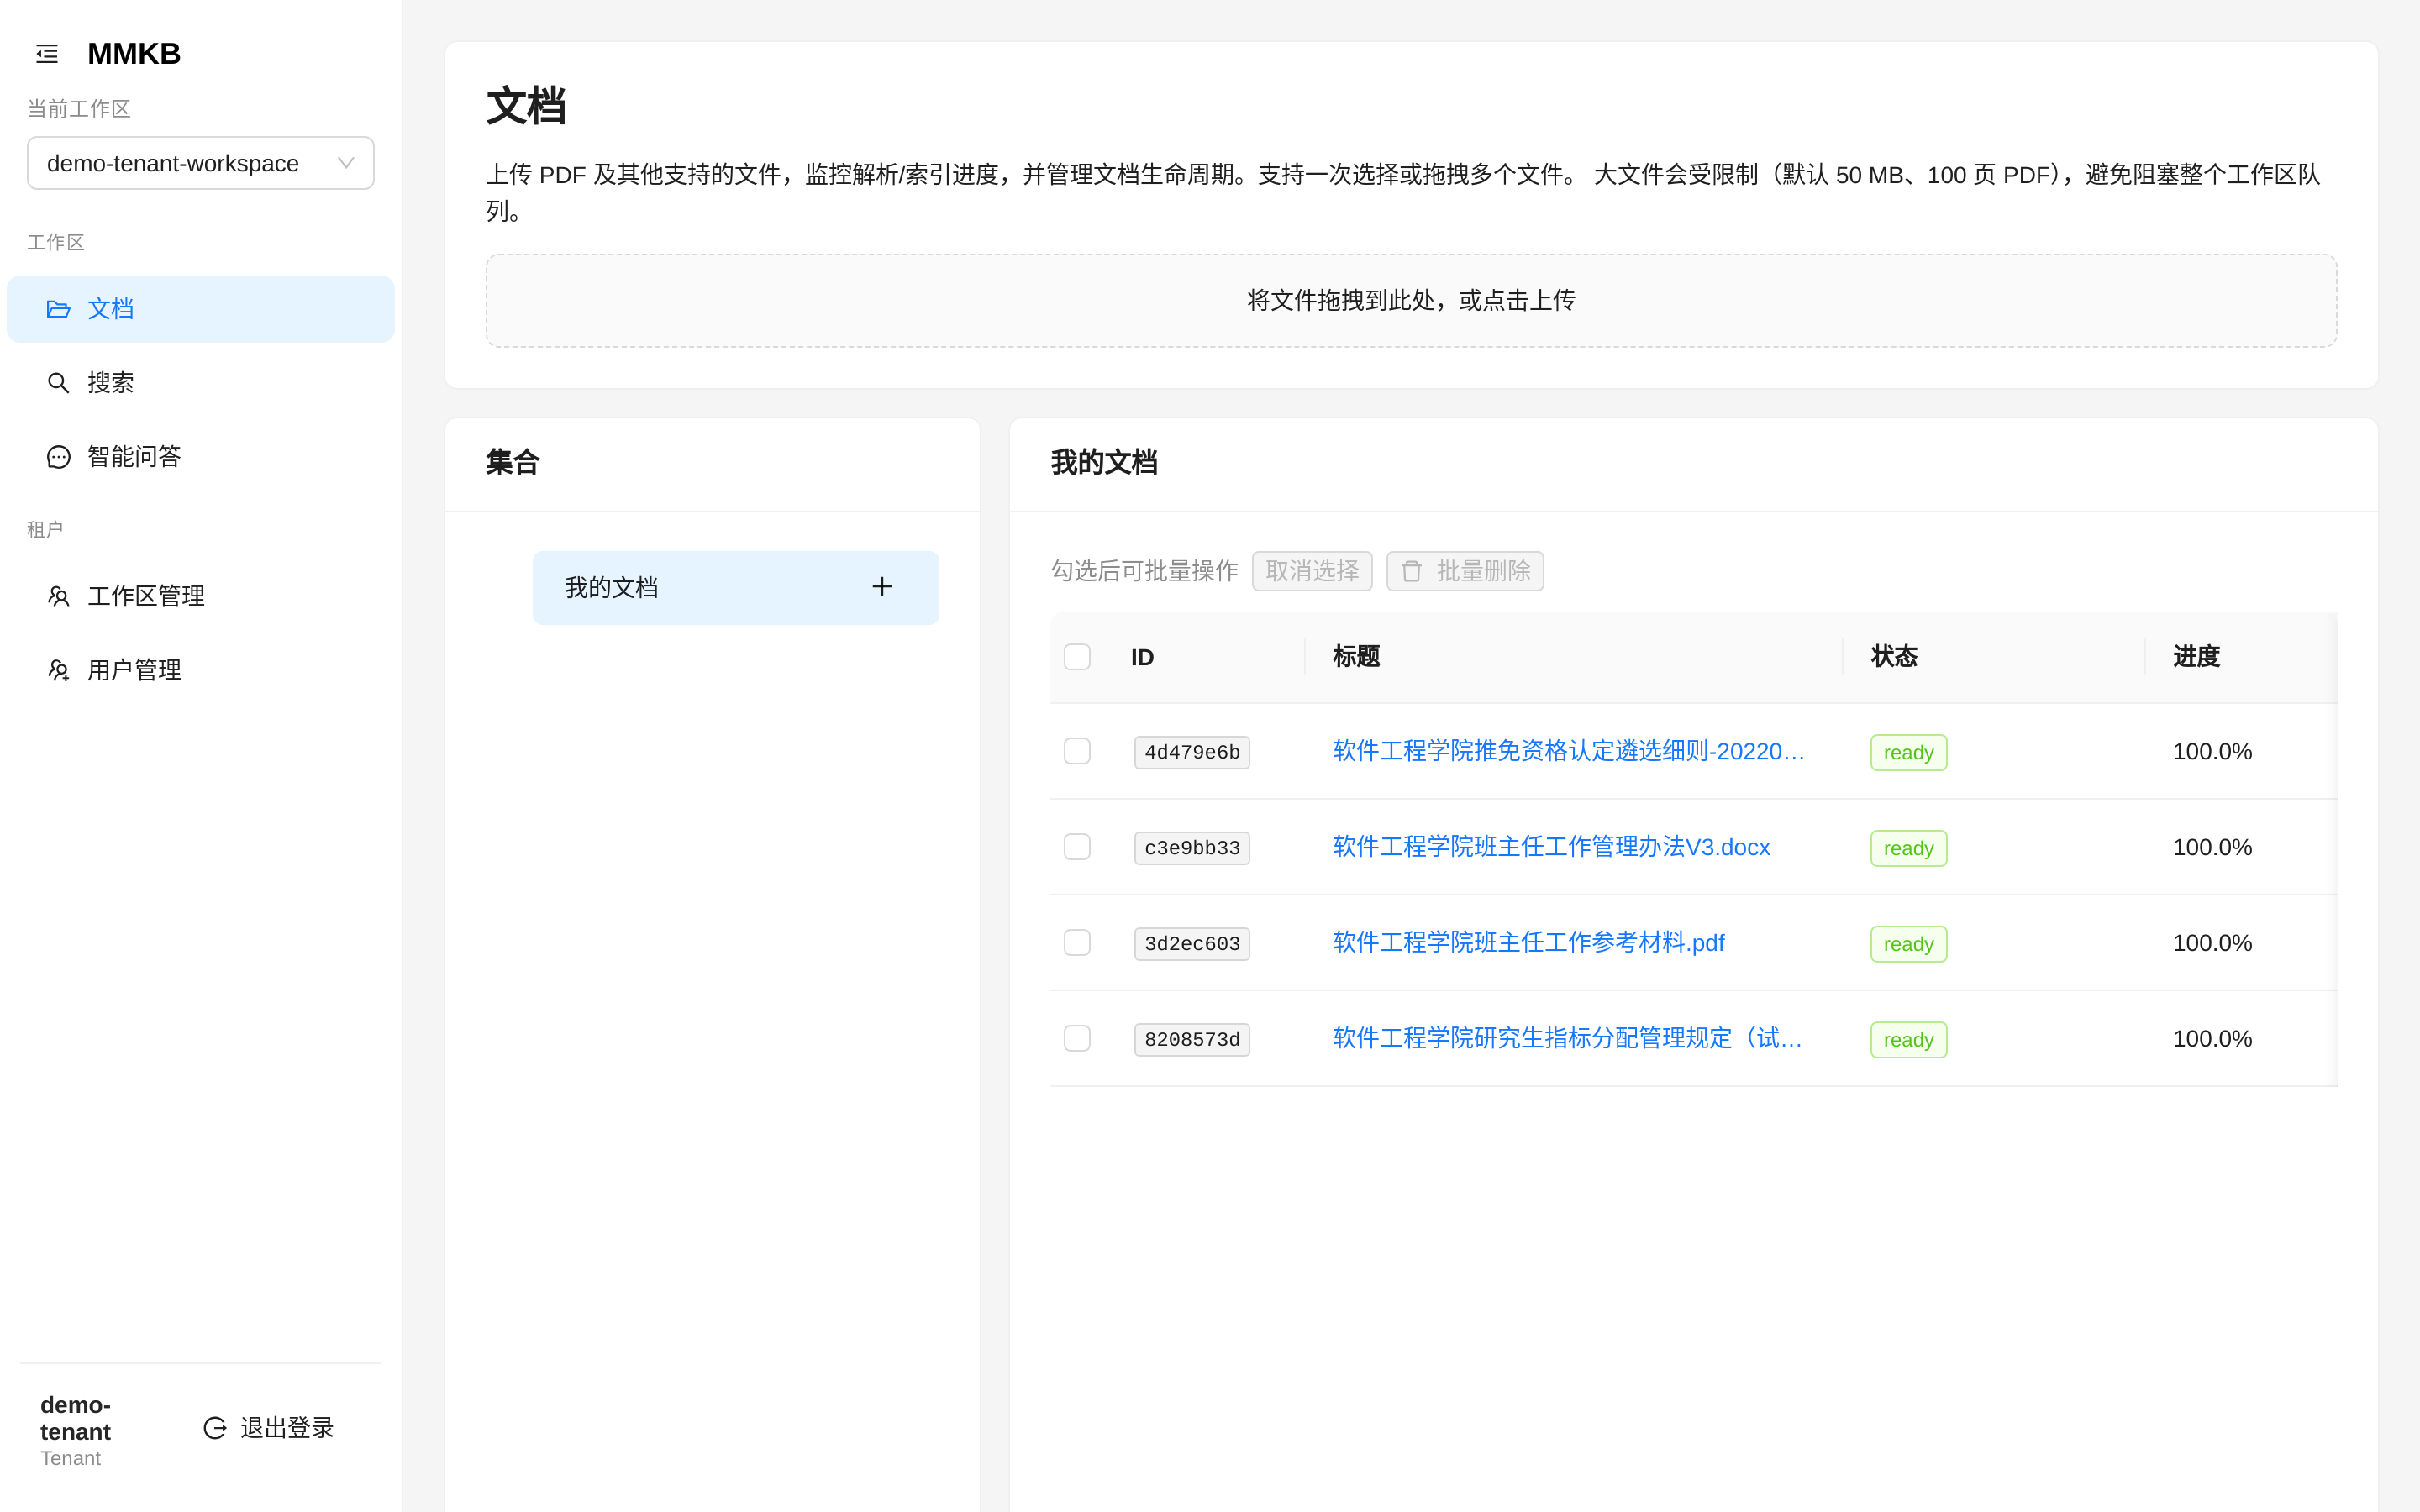Click the user-add icon beside 用户管理
This screenshot has height=1512, width=2420.
point(58,670)
